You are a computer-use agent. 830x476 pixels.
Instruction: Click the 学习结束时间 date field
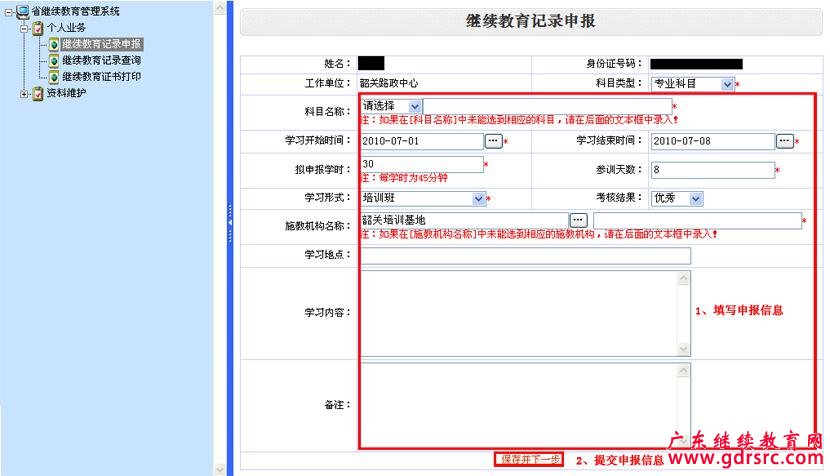pyautogui.click(x=713, y=141)
